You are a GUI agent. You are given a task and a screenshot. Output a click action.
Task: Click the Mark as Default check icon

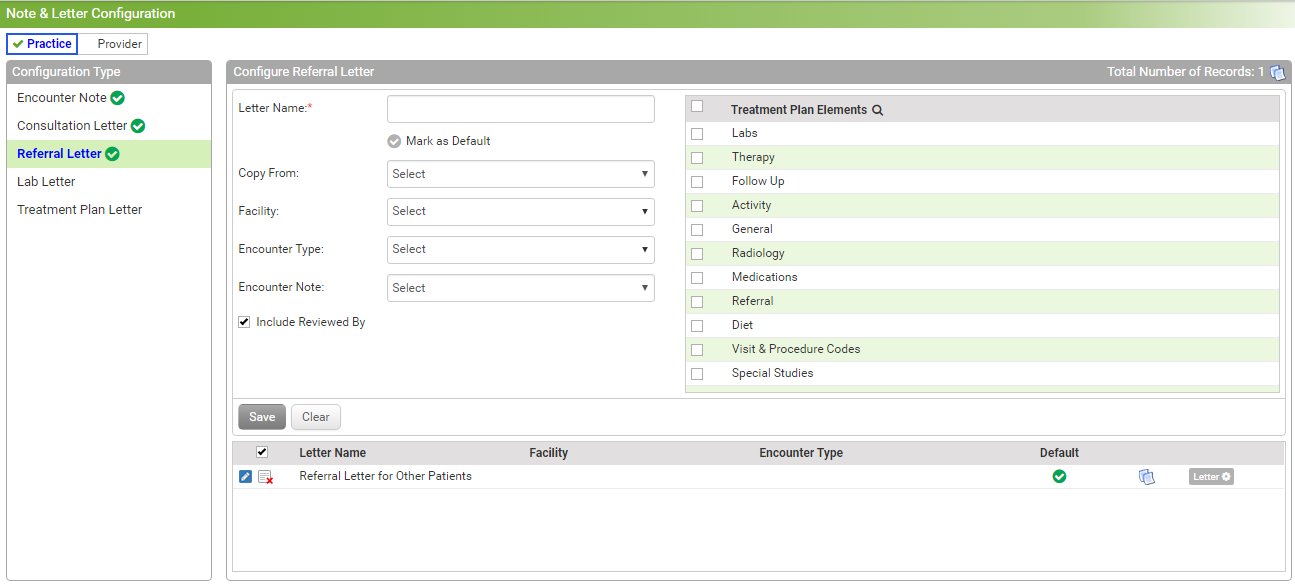pos(394,141)
